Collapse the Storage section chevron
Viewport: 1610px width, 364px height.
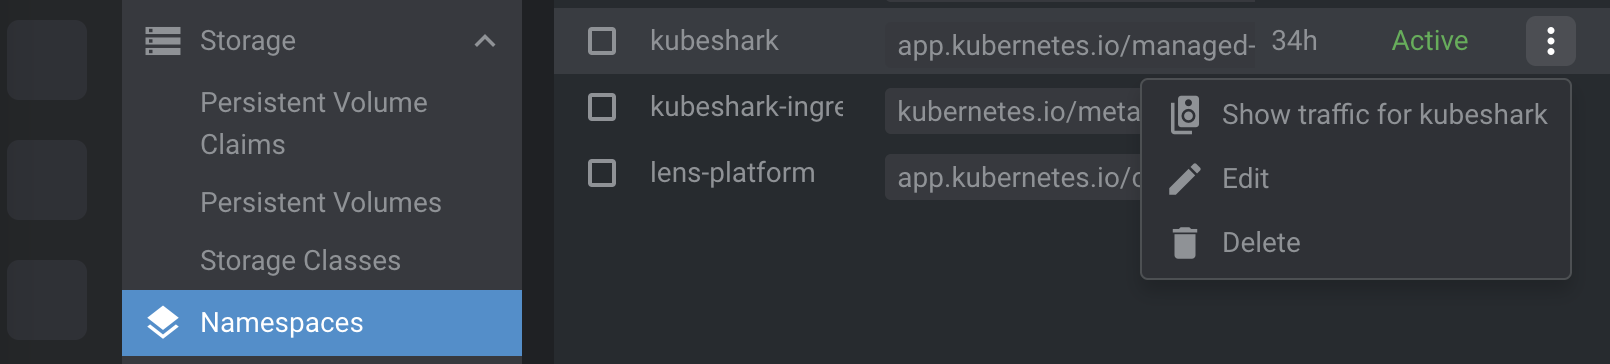(x=485, y=41)
